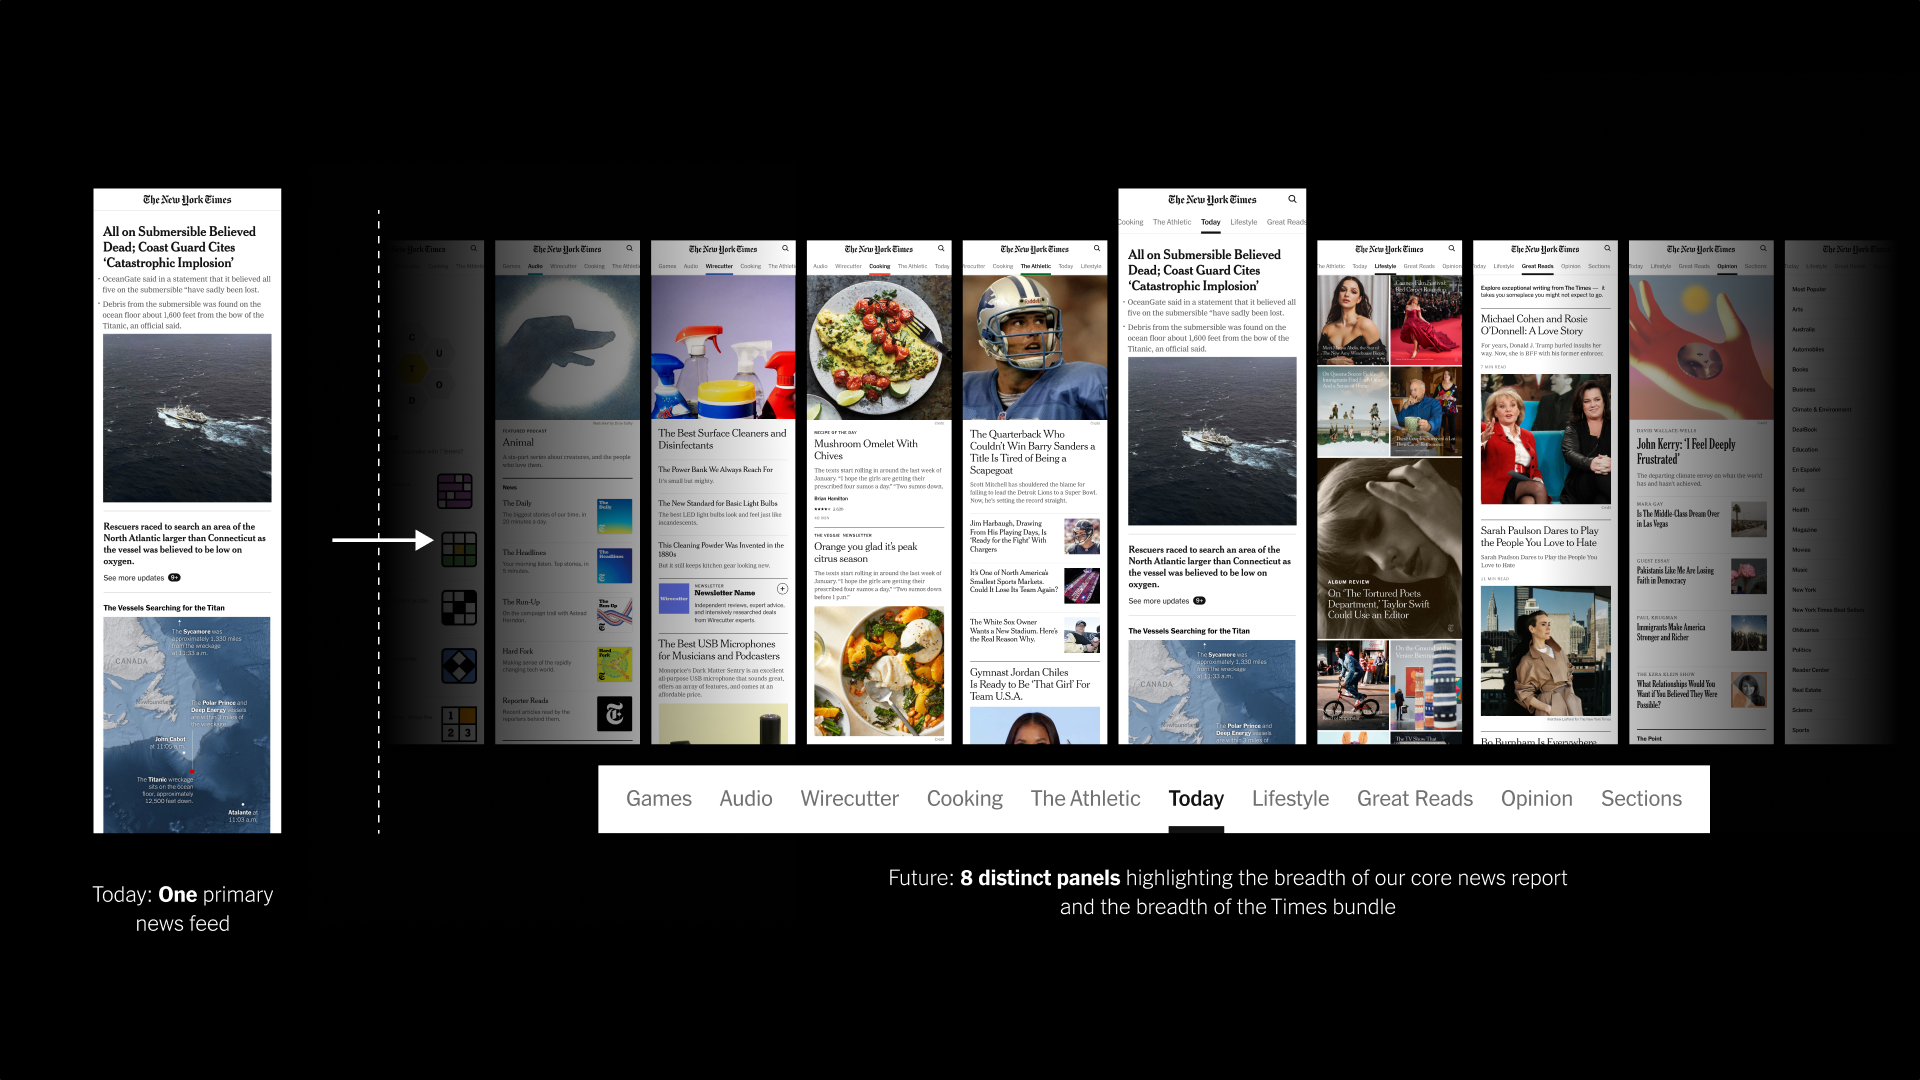Read 'The Best Surface Cleaners and Disinfectants'
The image size is (1920, 1080).
pyautogui.click(x=722, y=439)
